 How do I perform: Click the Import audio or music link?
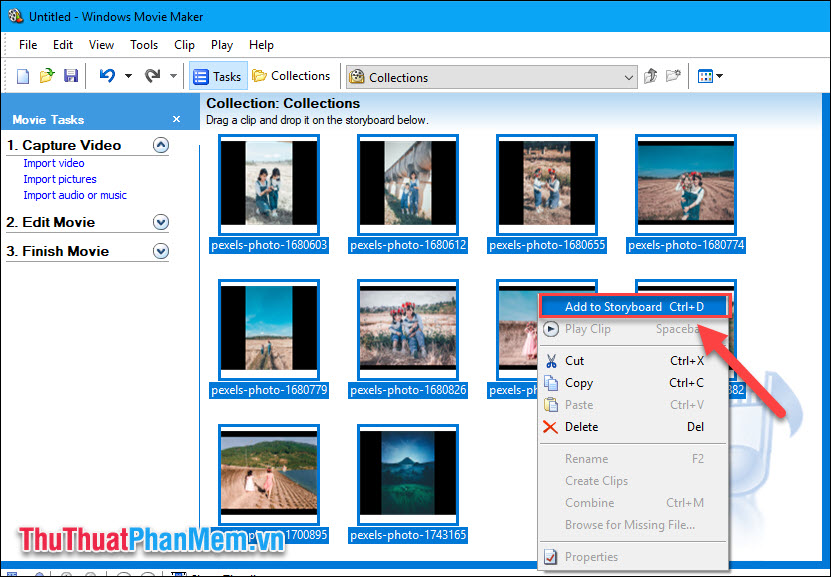(x=74, y=195)
